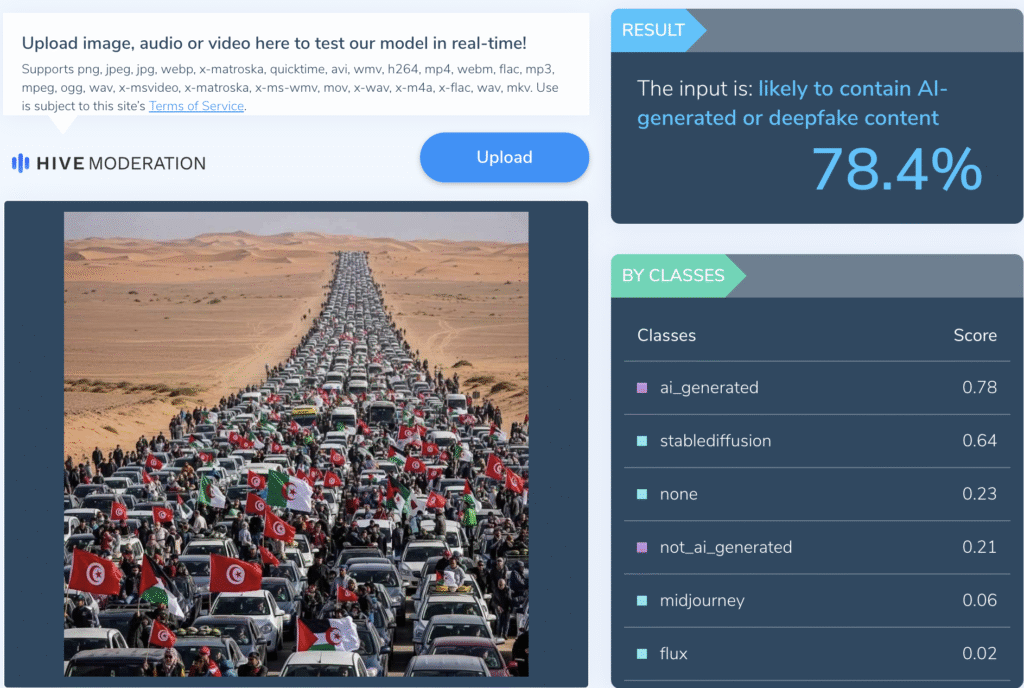
Task: Click the teal midjourney color square
Action: click(642, 601)
